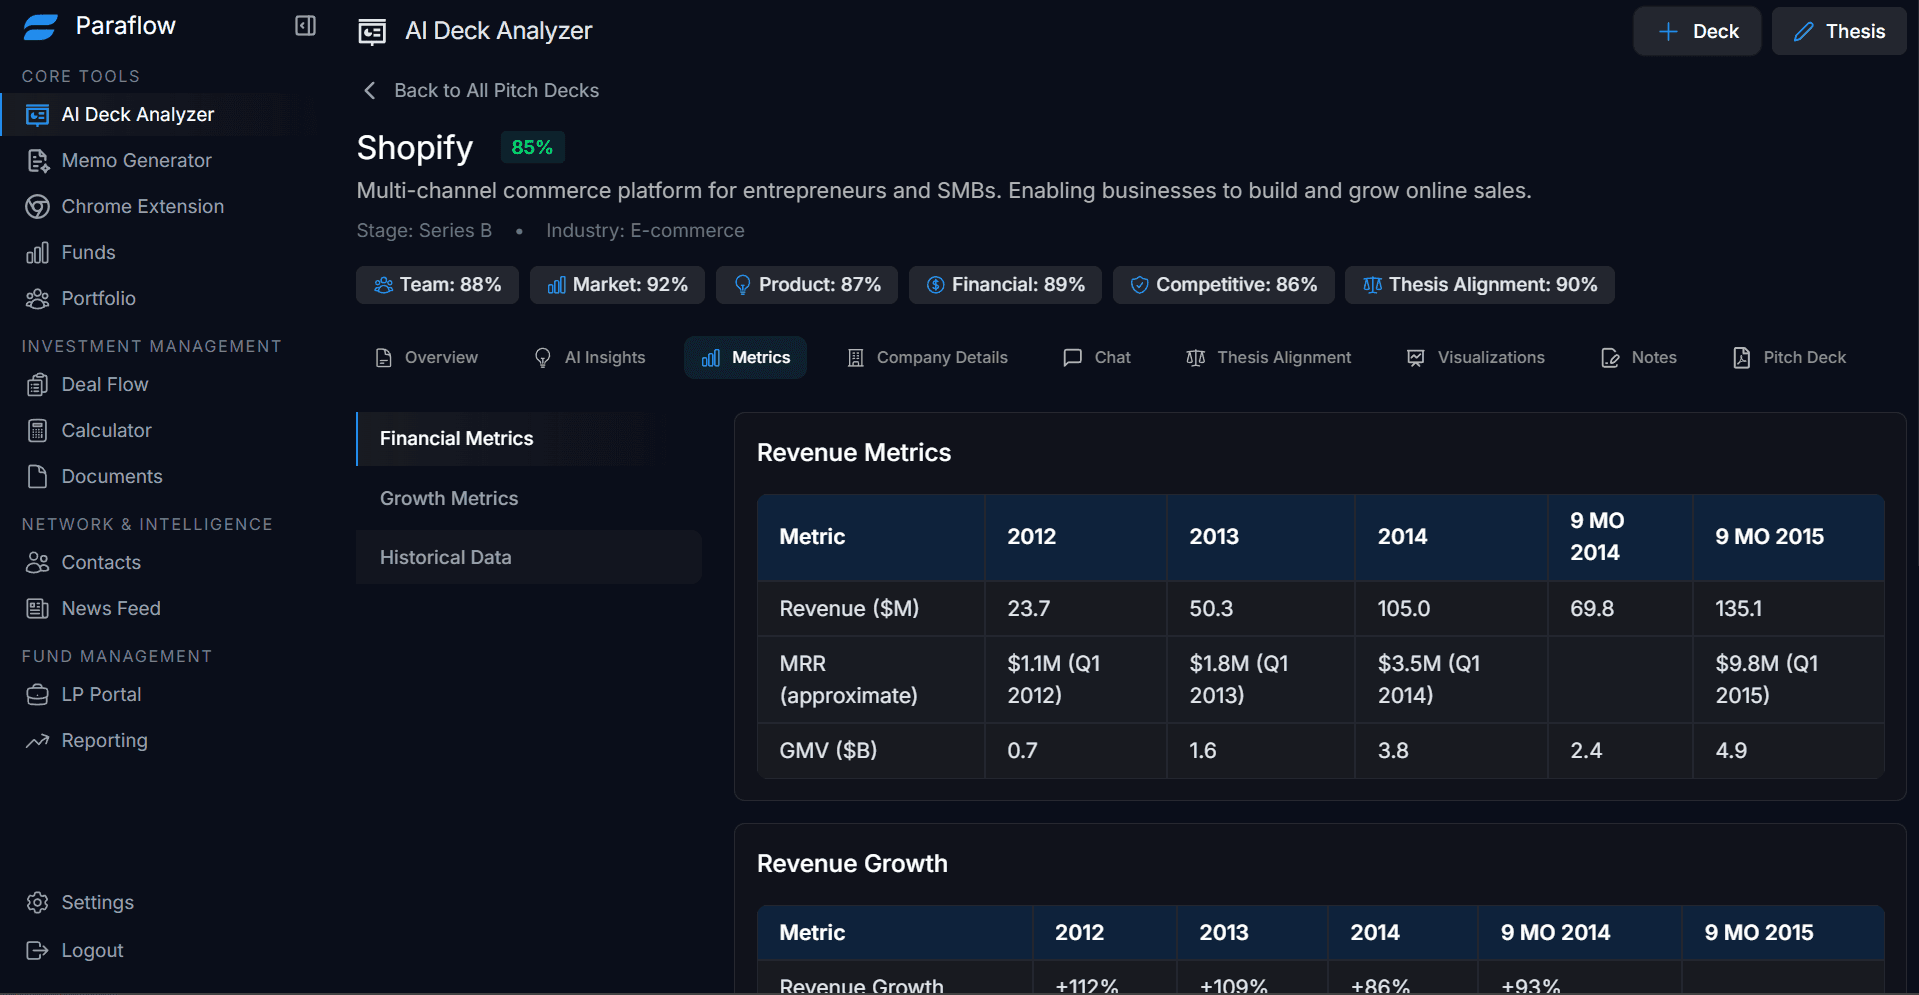The width and height of the screenshot is (1919, 995).
Task: Click the Paraflow logo icon
Action: [40, 26]
